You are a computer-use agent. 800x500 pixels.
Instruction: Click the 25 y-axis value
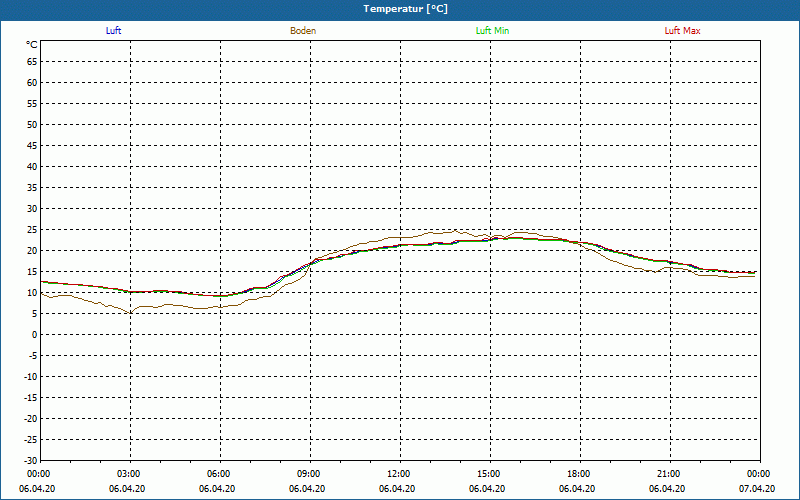point(32,230)
